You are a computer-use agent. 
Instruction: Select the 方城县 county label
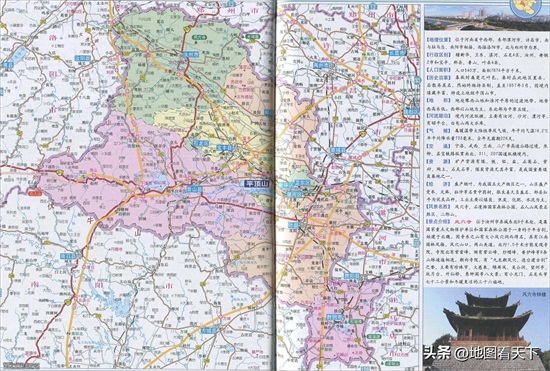pos(209,330)
